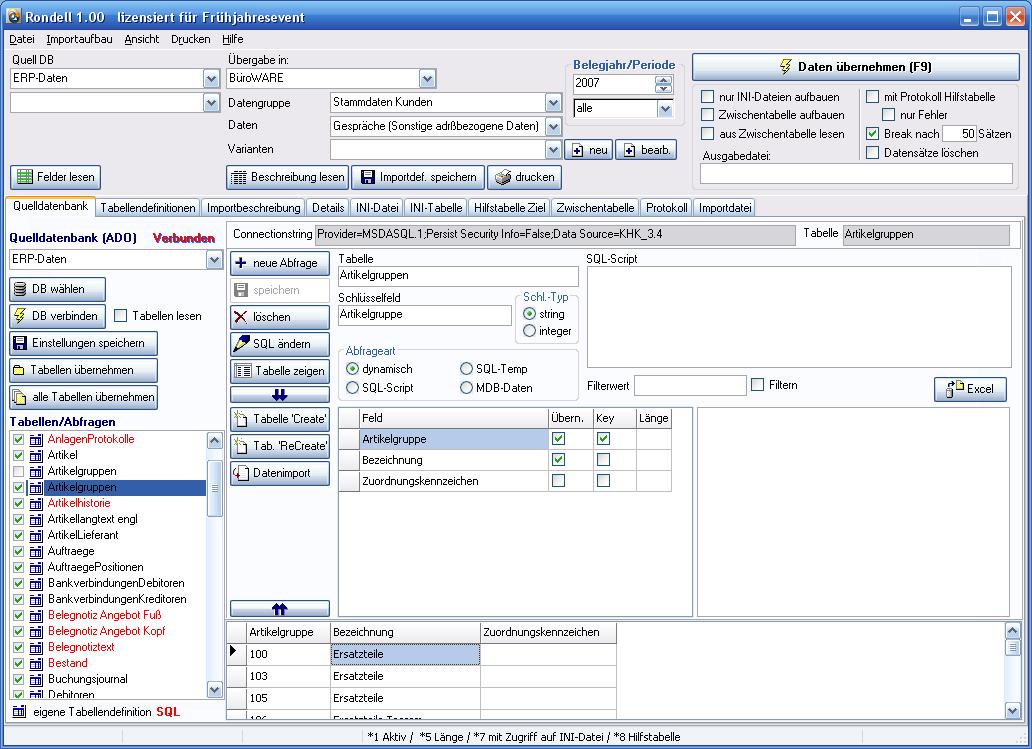This screenshot has width=1032, height=749.
Task: Click the drucken printer button
Action: pos(524,177)
